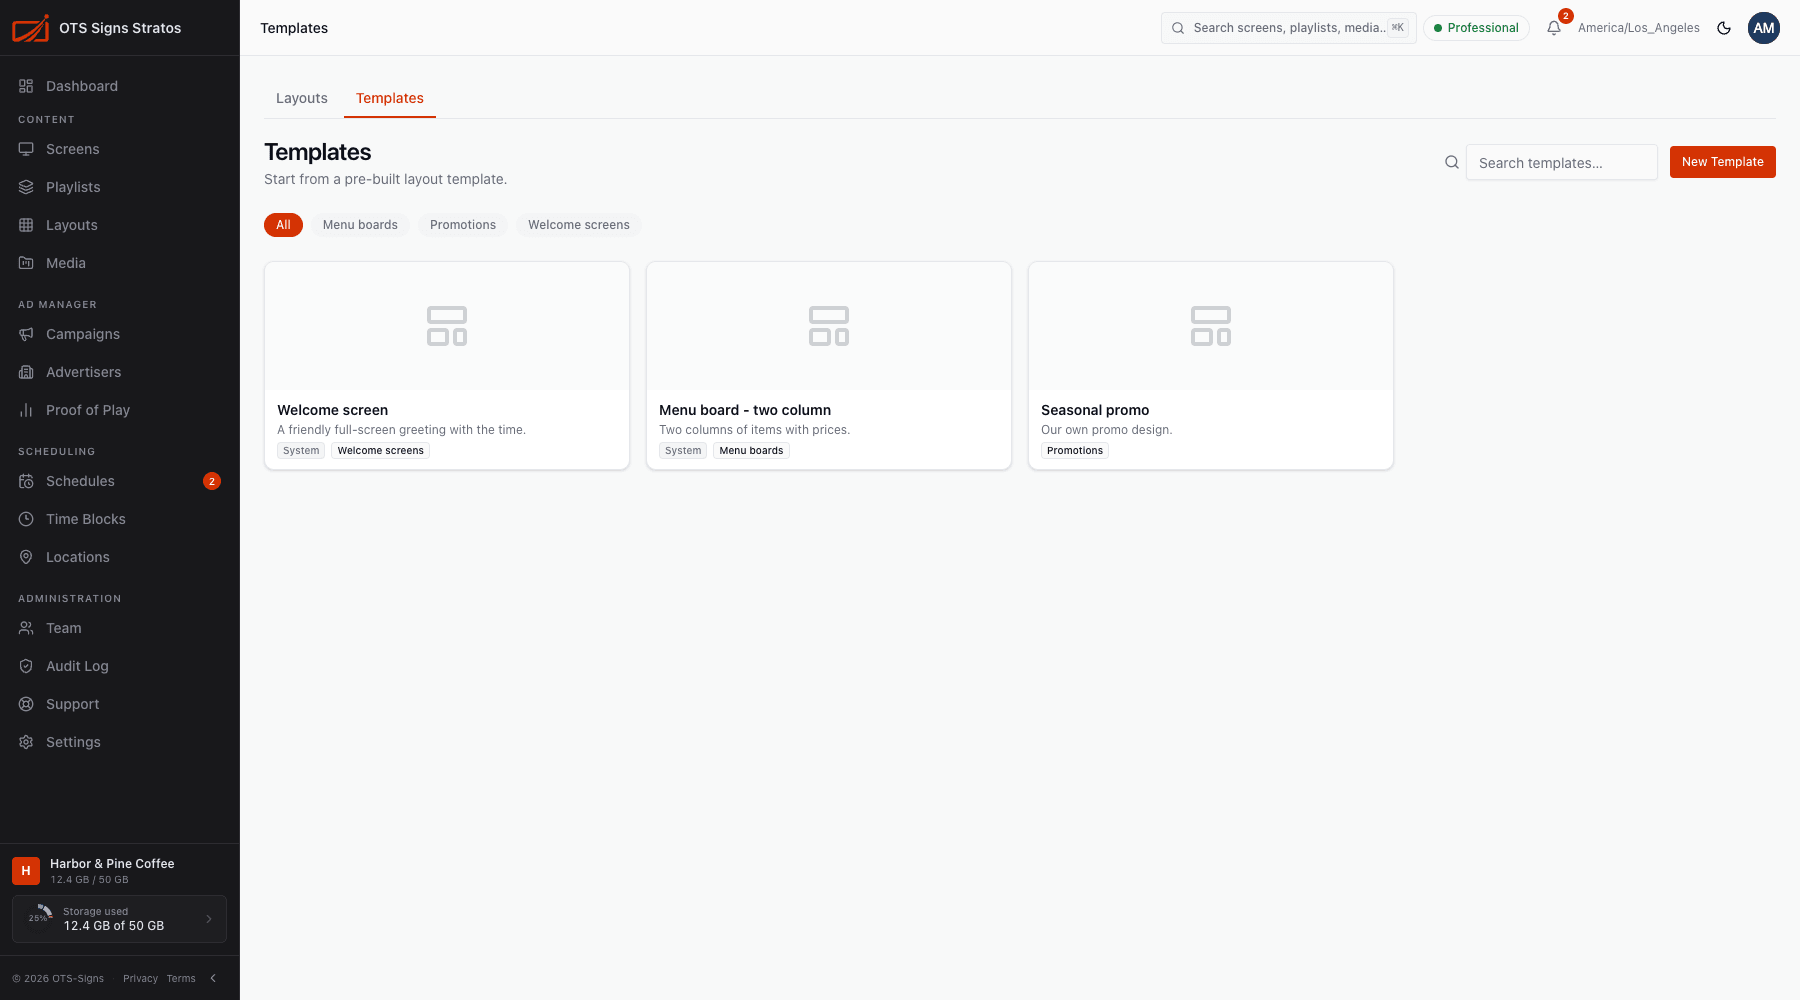Image resolution: width=1800 pixels, height=1000 pixels.
Task: Click the New Template button
Action: (x=1723, y=162)
